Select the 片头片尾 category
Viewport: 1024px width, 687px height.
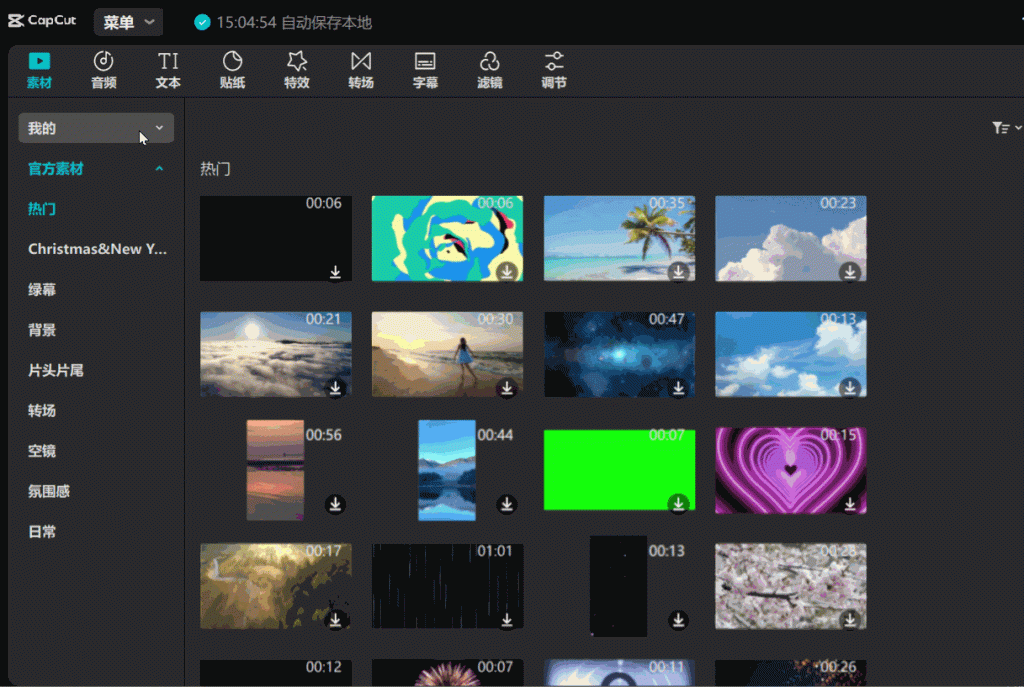[x=56, y=370]
